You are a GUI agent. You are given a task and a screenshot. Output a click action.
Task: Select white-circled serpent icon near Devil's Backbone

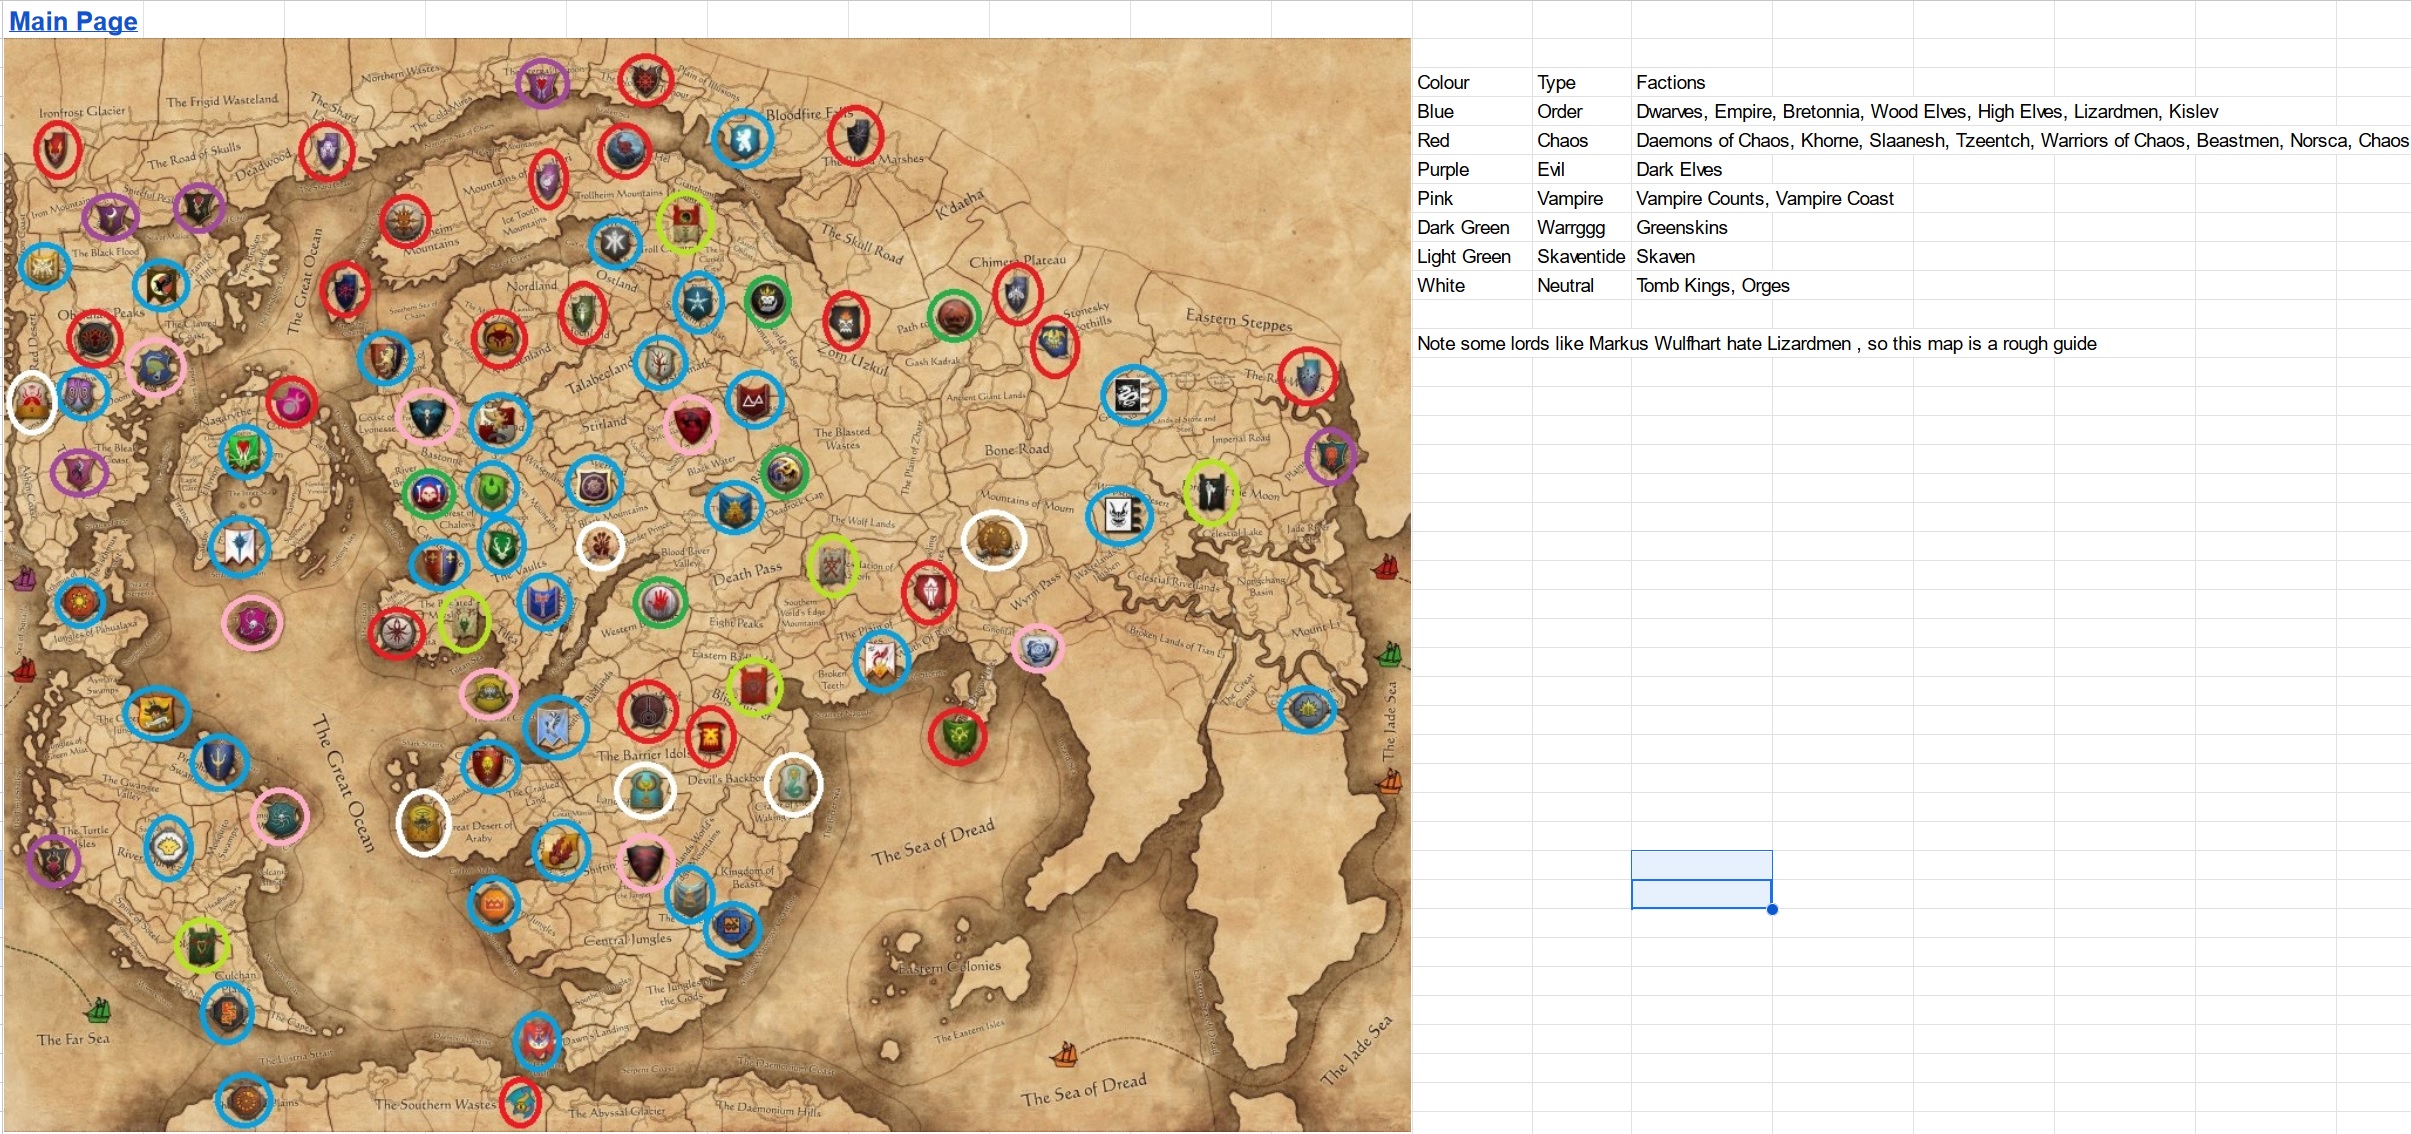pos(793,784)
